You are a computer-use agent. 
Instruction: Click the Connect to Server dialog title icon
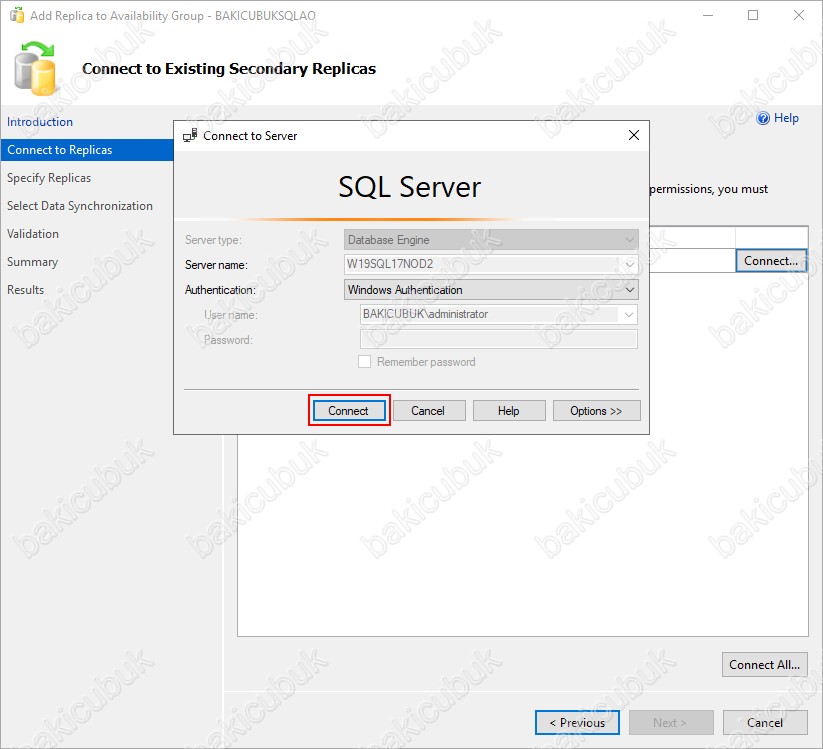coord(190,135)
